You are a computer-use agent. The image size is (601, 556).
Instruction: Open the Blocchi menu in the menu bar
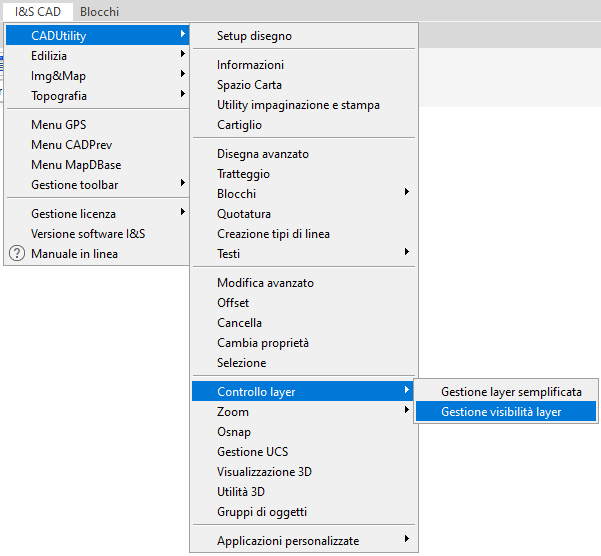(99, 11)
